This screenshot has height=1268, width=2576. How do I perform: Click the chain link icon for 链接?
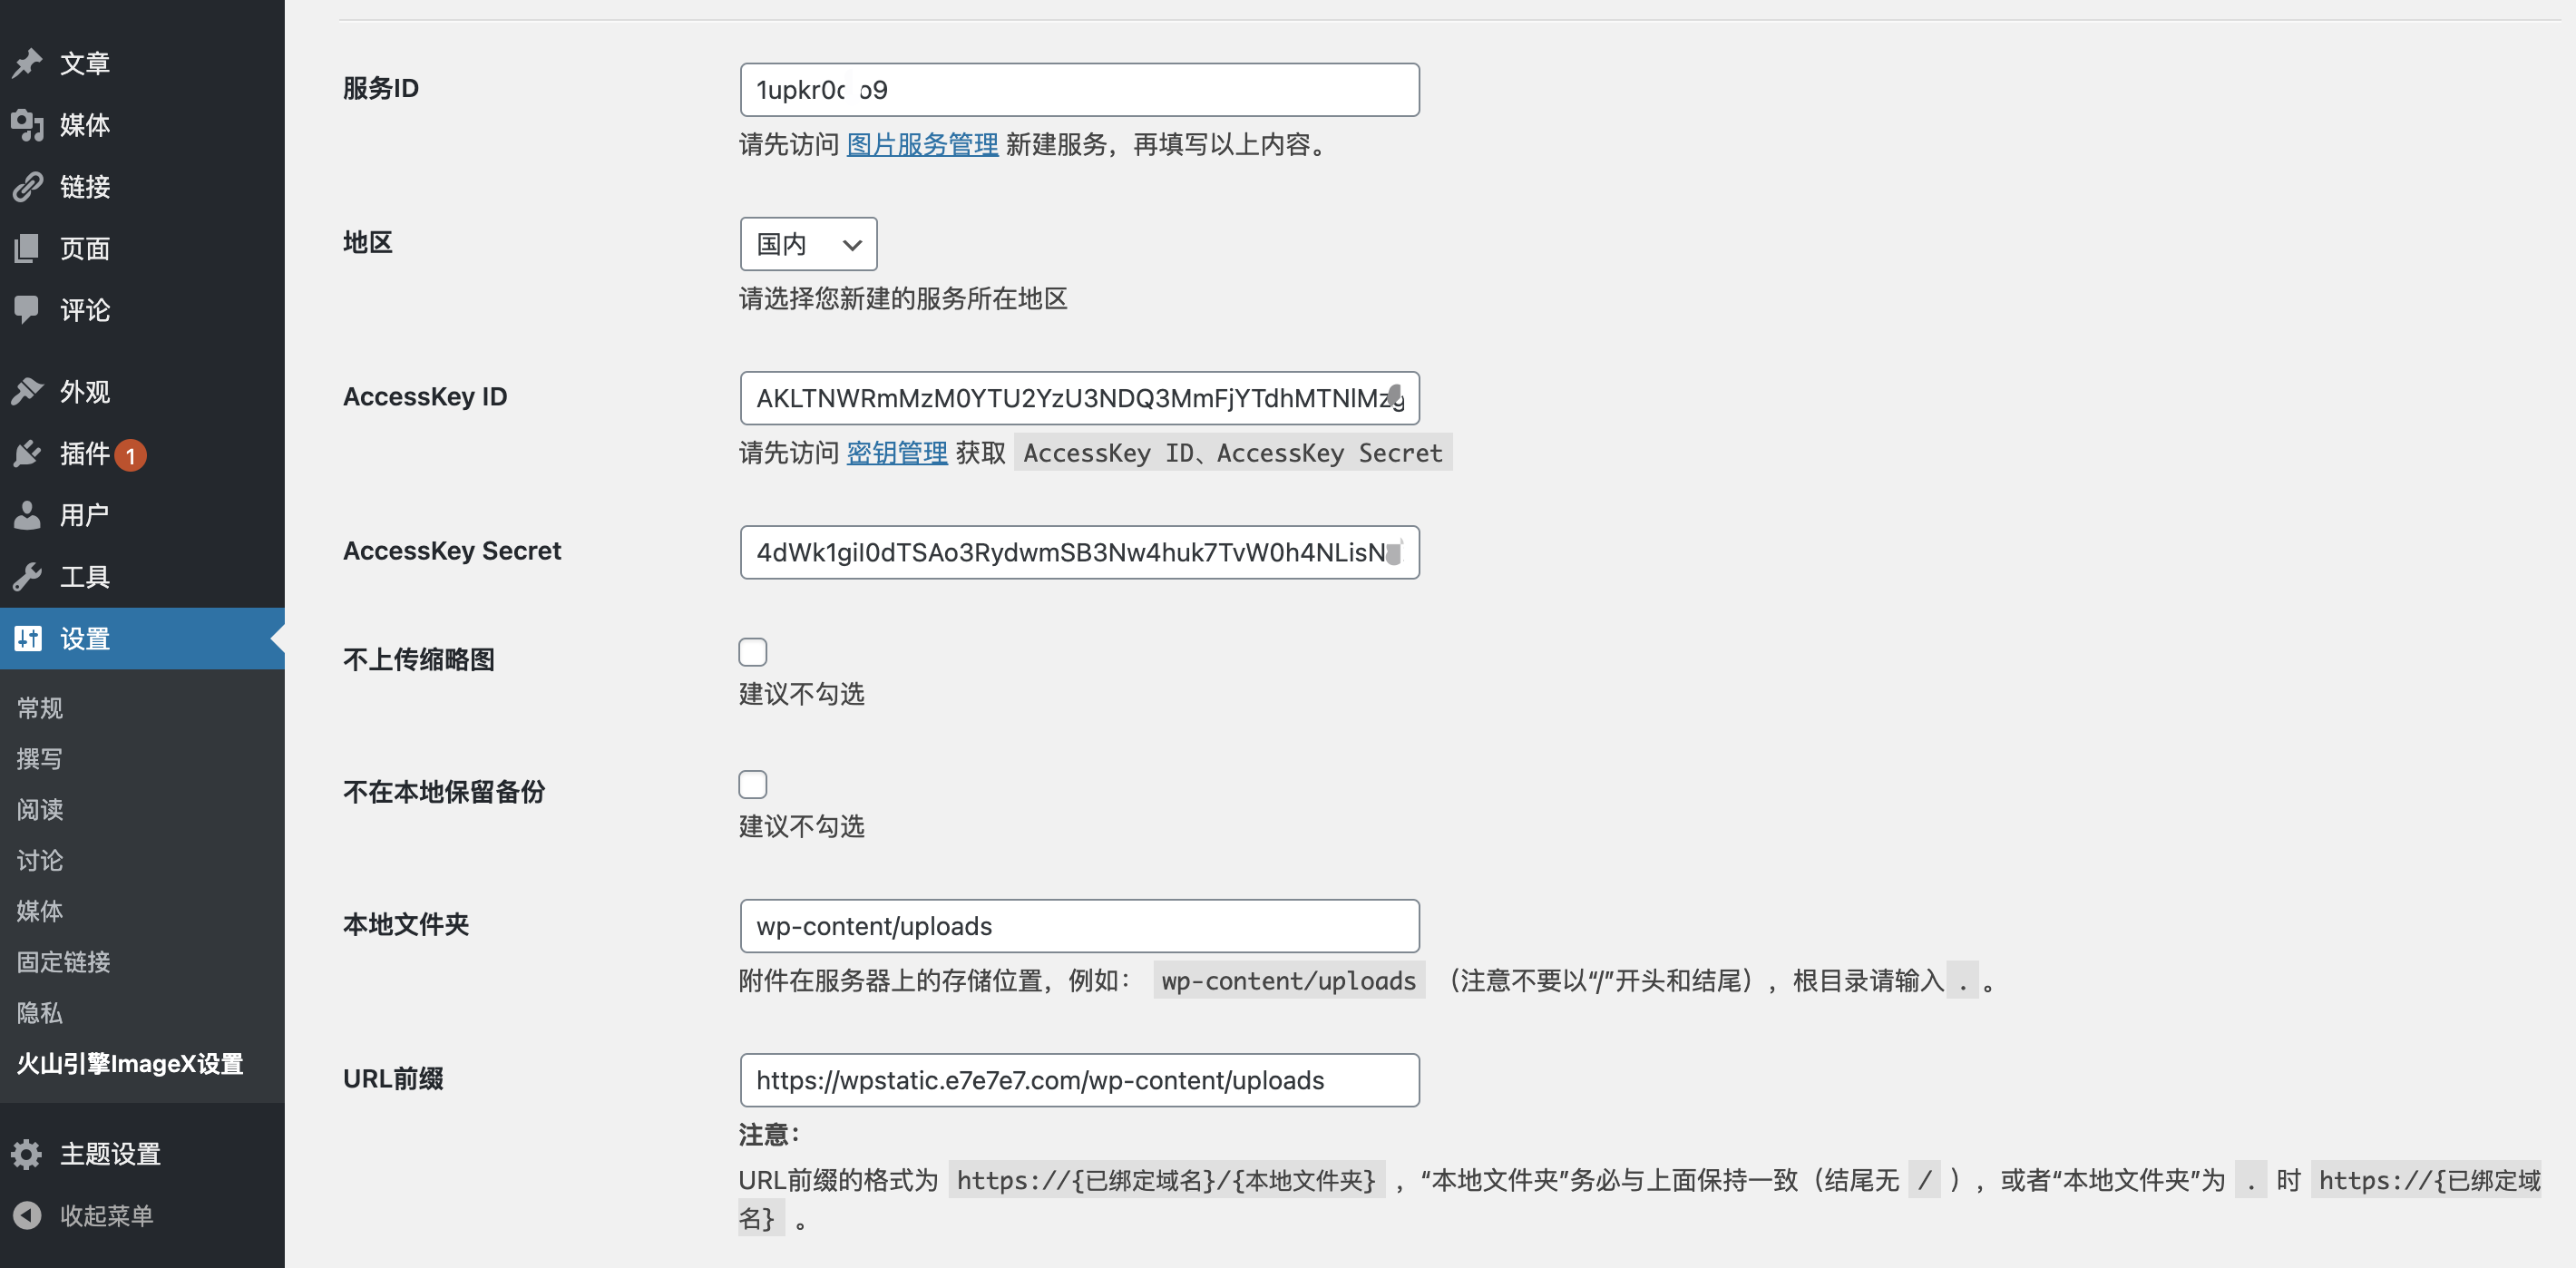(27, 187)
